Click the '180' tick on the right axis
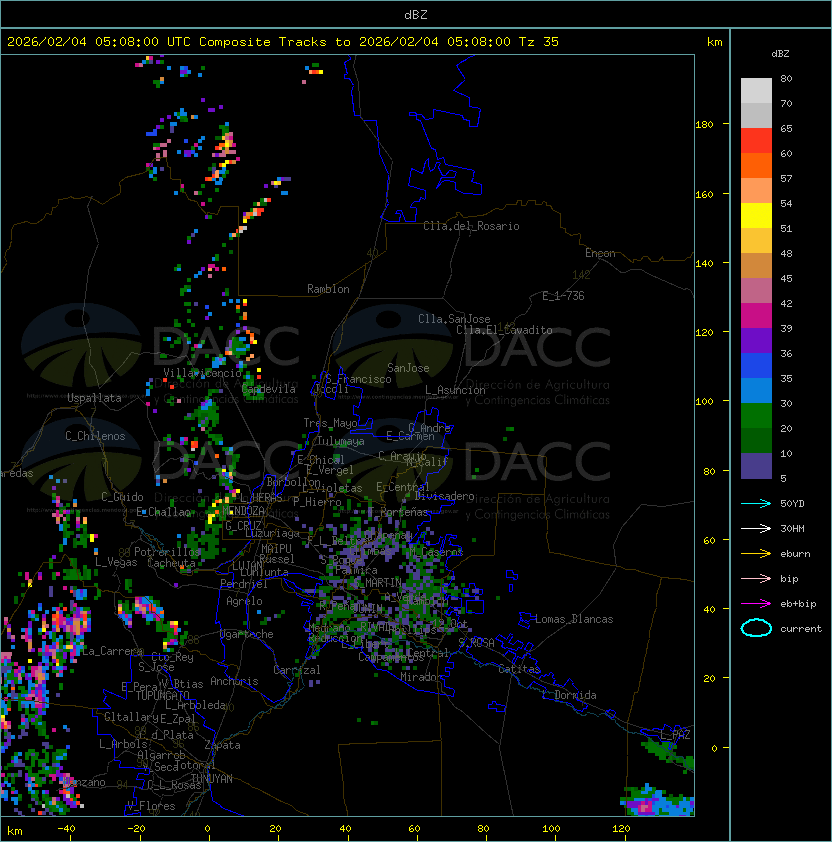 [704, 124]
